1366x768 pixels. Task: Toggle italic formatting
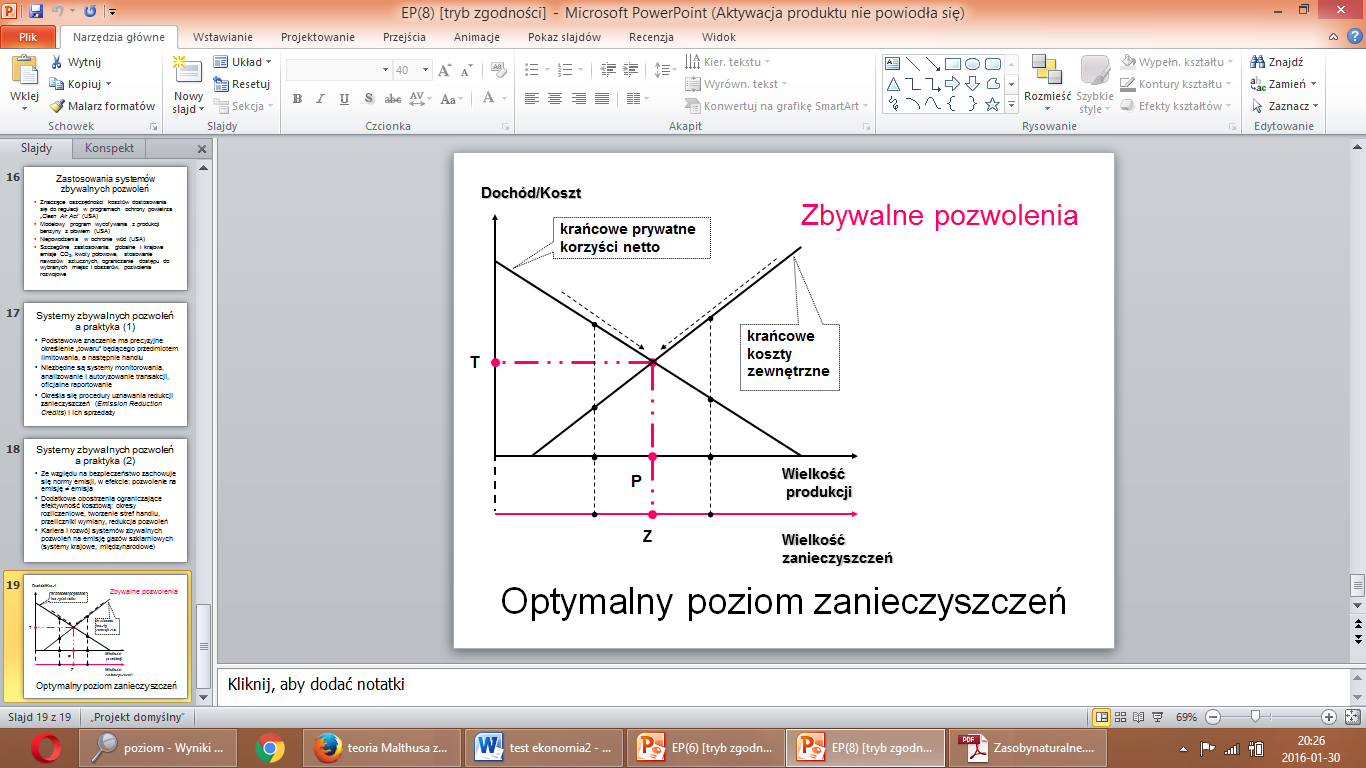(x=320, y=99)
